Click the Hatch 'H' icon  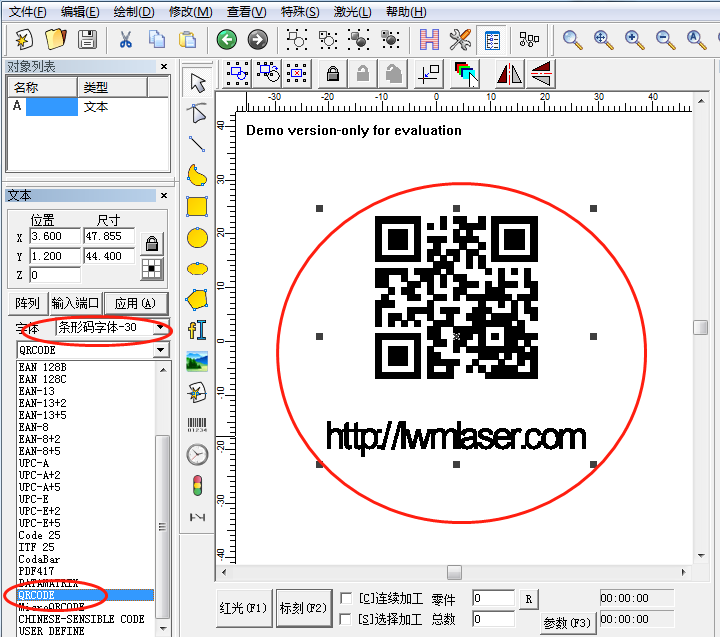coord(429,39)
